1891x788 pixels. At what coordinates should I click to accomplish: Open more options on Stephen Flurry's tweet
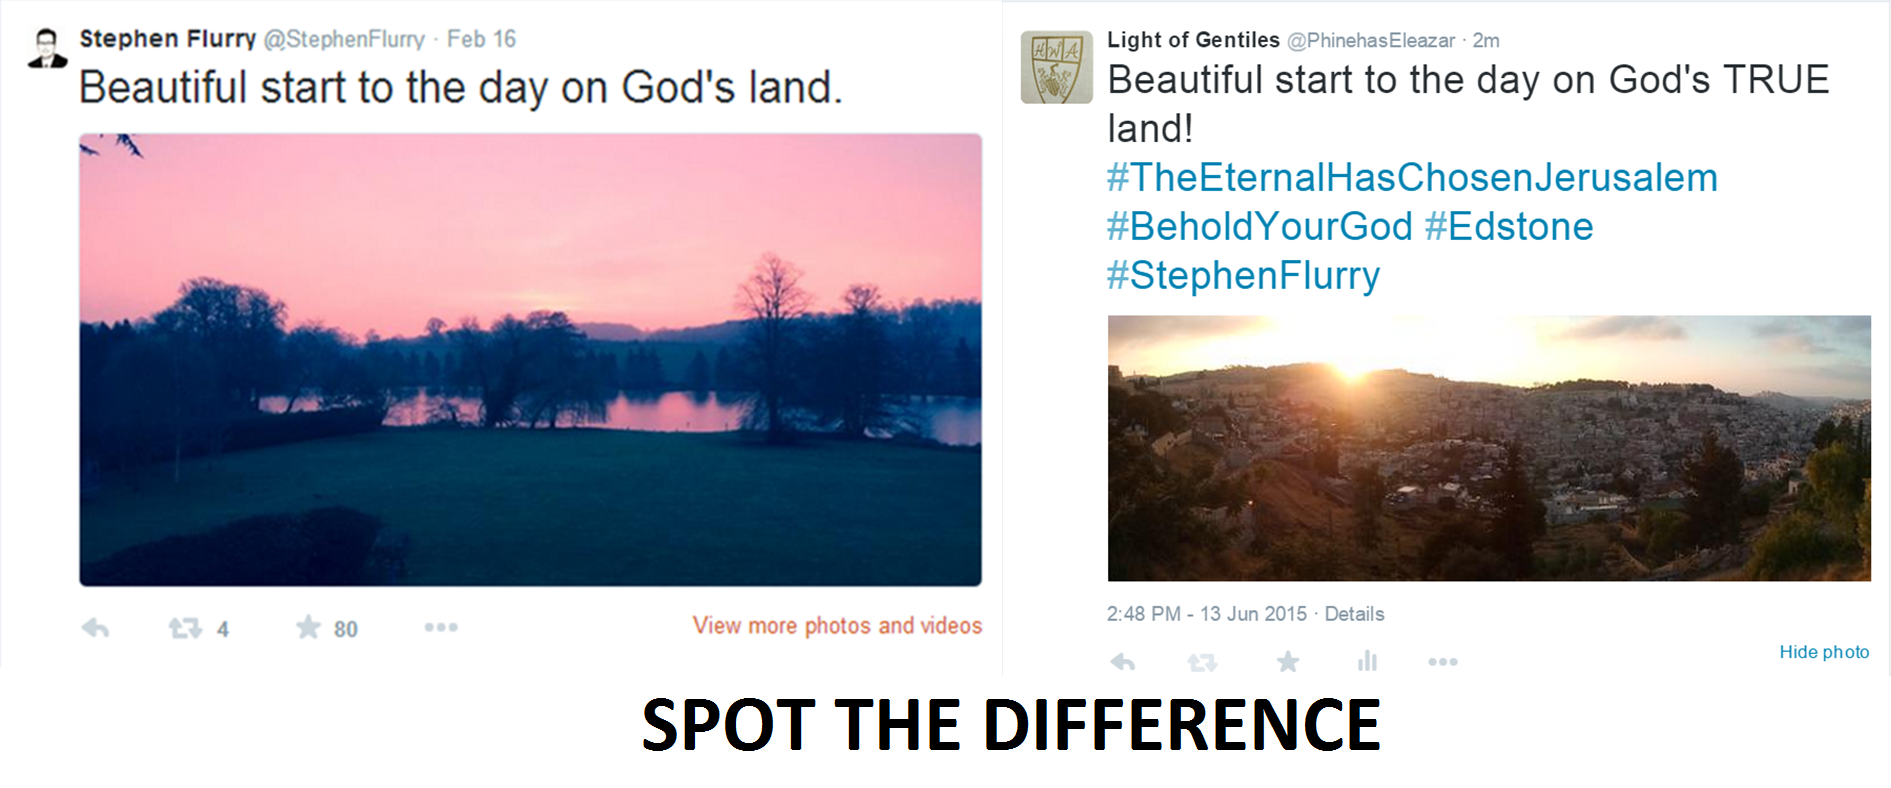[x=440, y=627]
